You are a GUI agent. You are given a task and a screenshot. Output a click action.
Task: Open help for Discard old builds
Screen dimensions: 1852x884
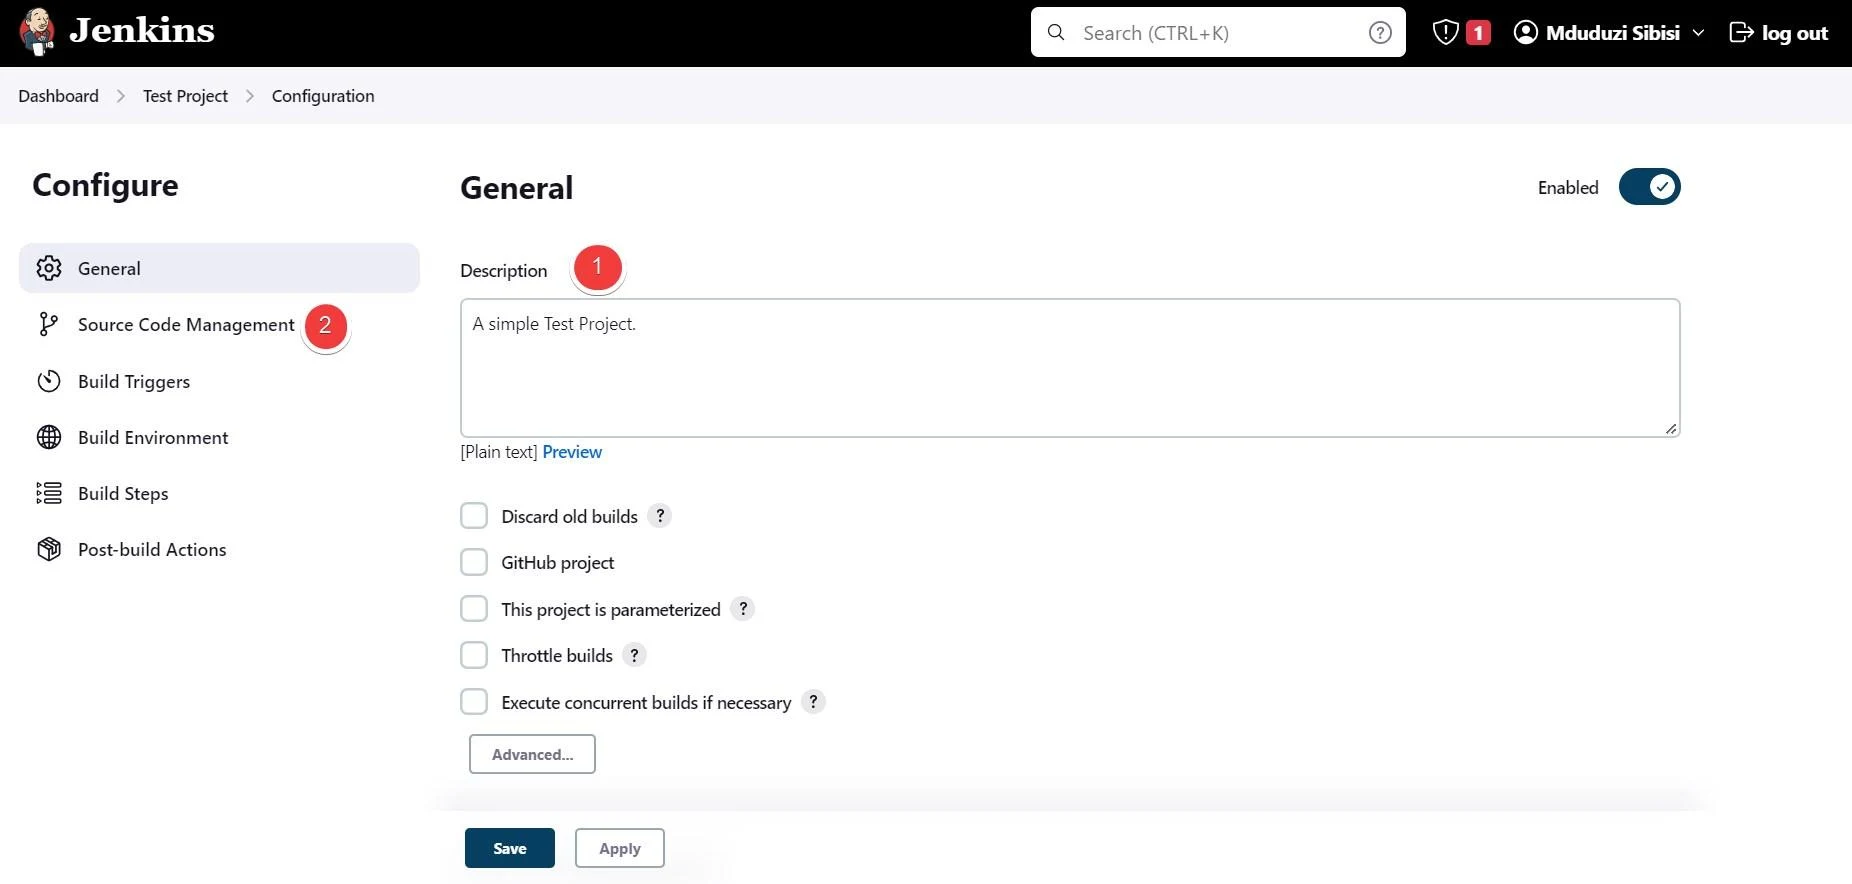tap(660, 516)
